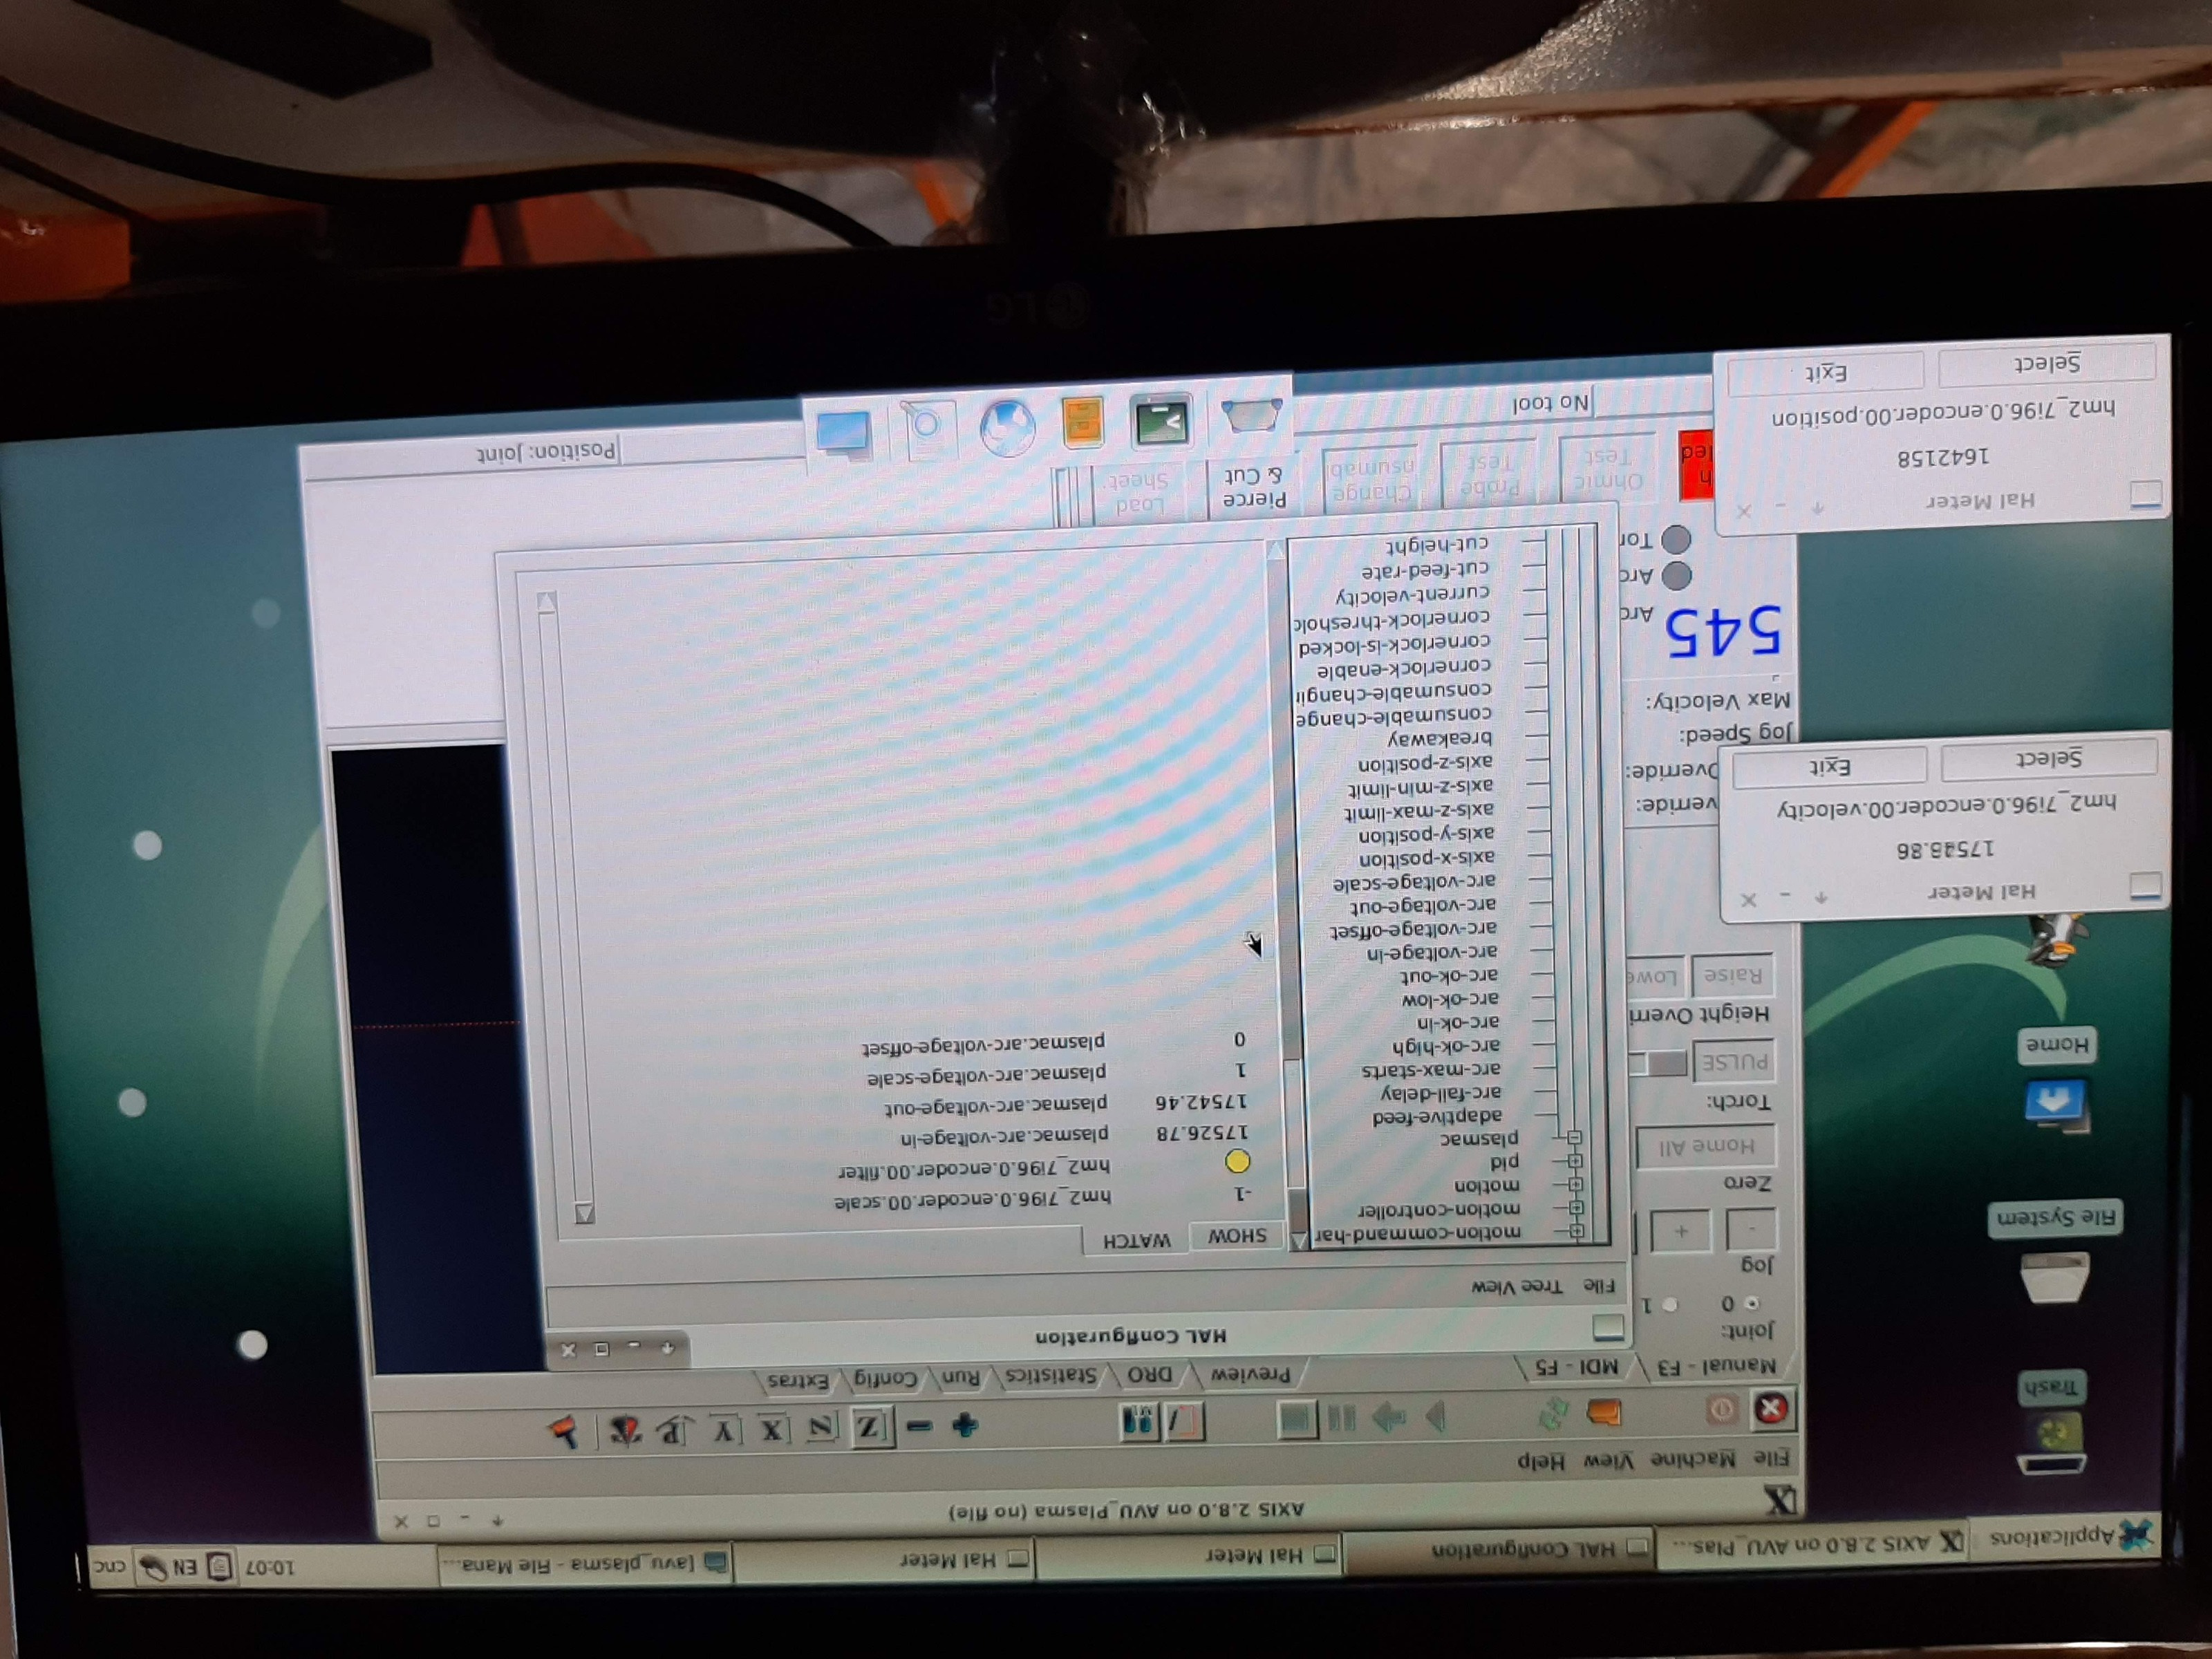Select arc-voltage-in in the HAL tree
This screenshot has height=1659, width=2212.
point(1432,952)
